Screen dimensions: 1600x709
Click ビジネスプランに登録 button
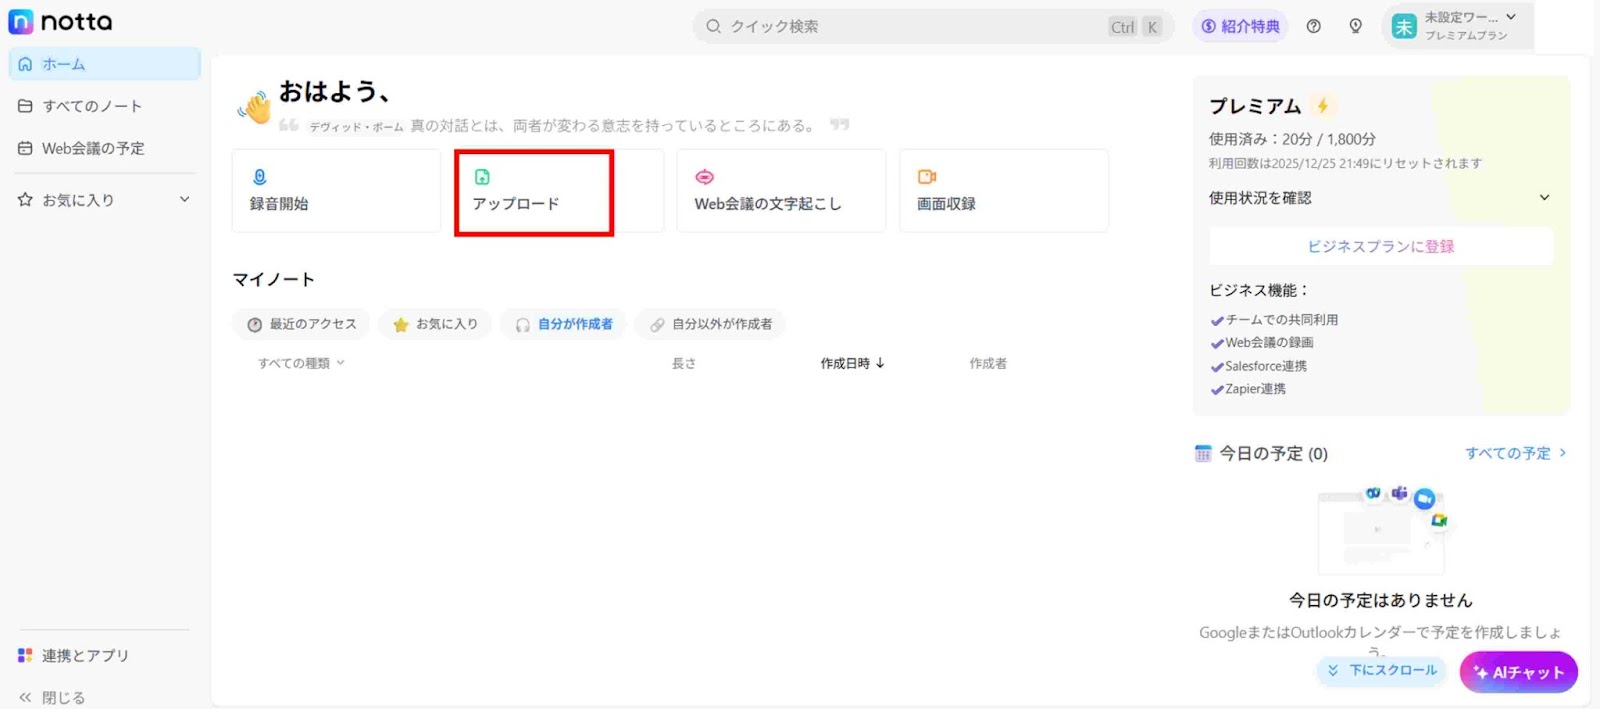coord(1381,246)
